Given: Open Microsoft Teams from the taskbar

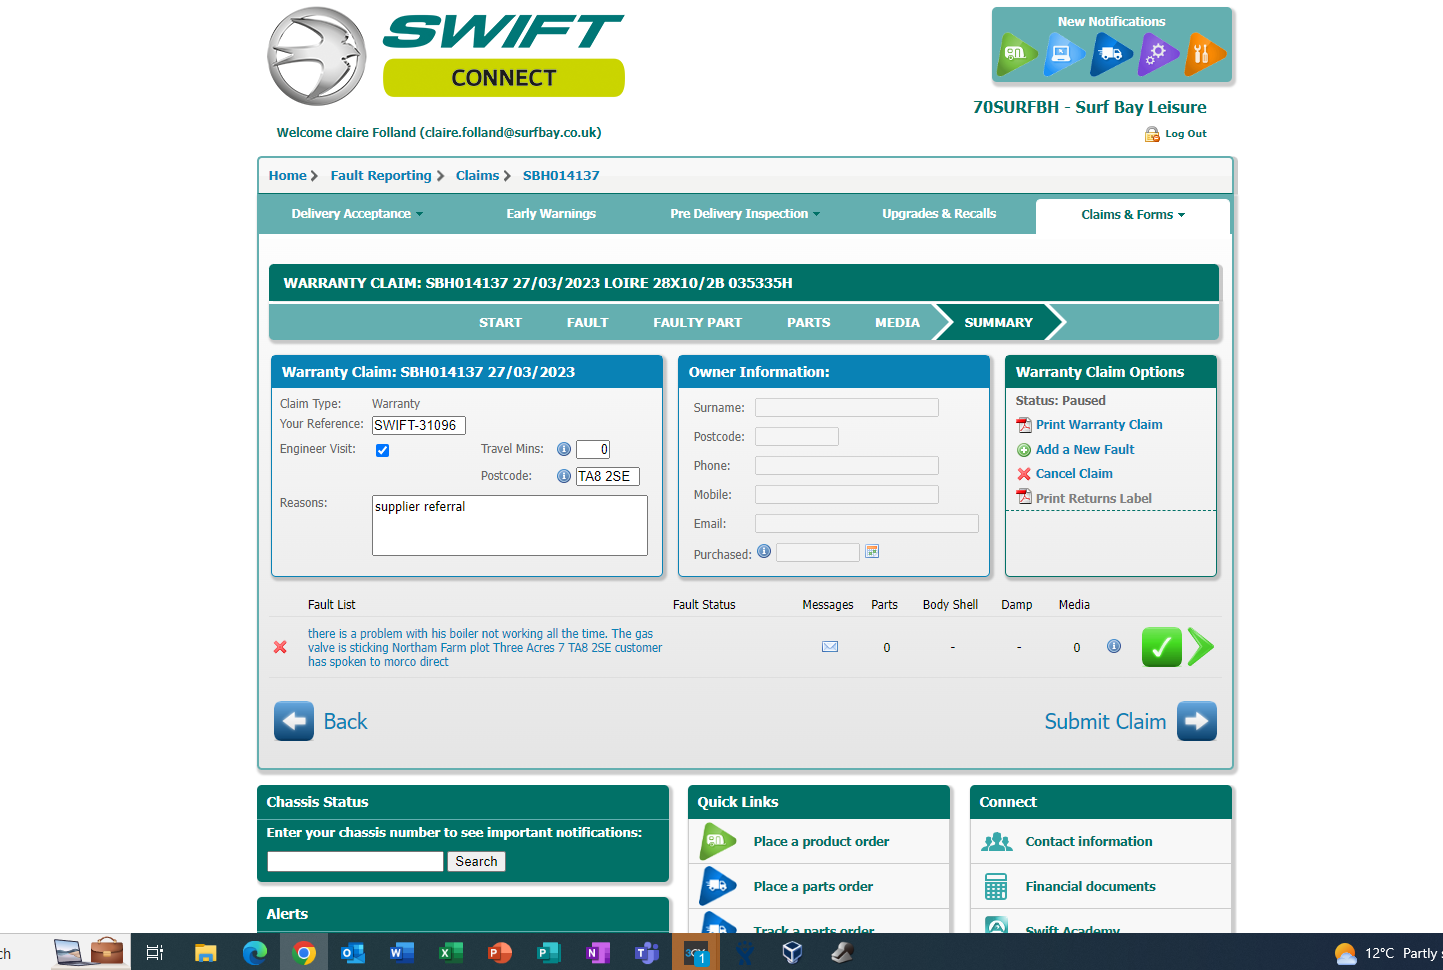Looking at the screenshot, I should tap(646, 953).
